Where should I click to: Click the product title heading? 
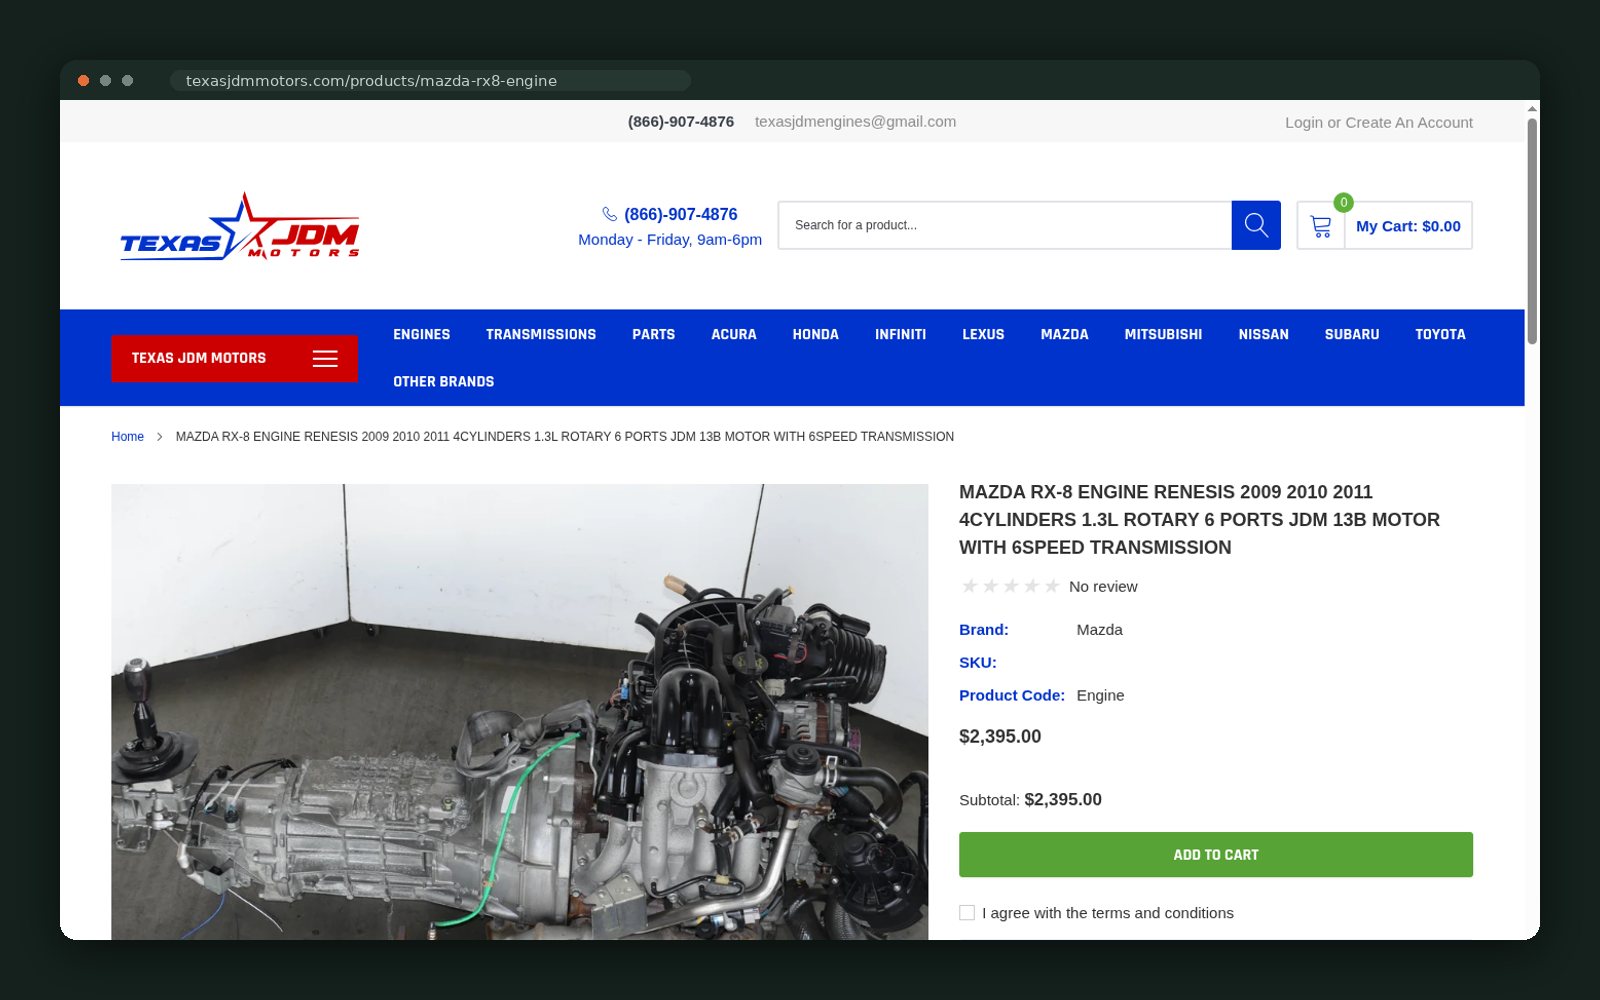coord(1200,520)
